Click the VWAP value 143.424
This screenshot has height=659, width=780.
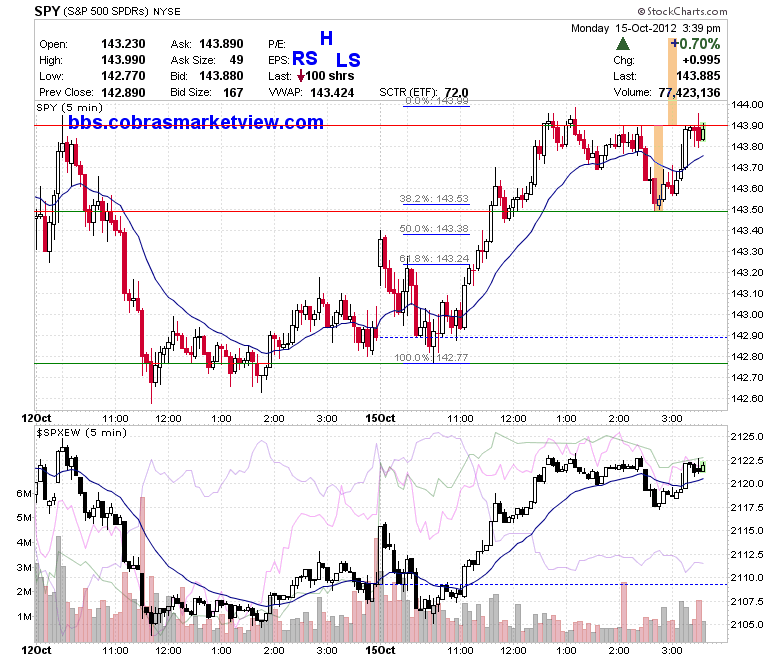point(332,93)
